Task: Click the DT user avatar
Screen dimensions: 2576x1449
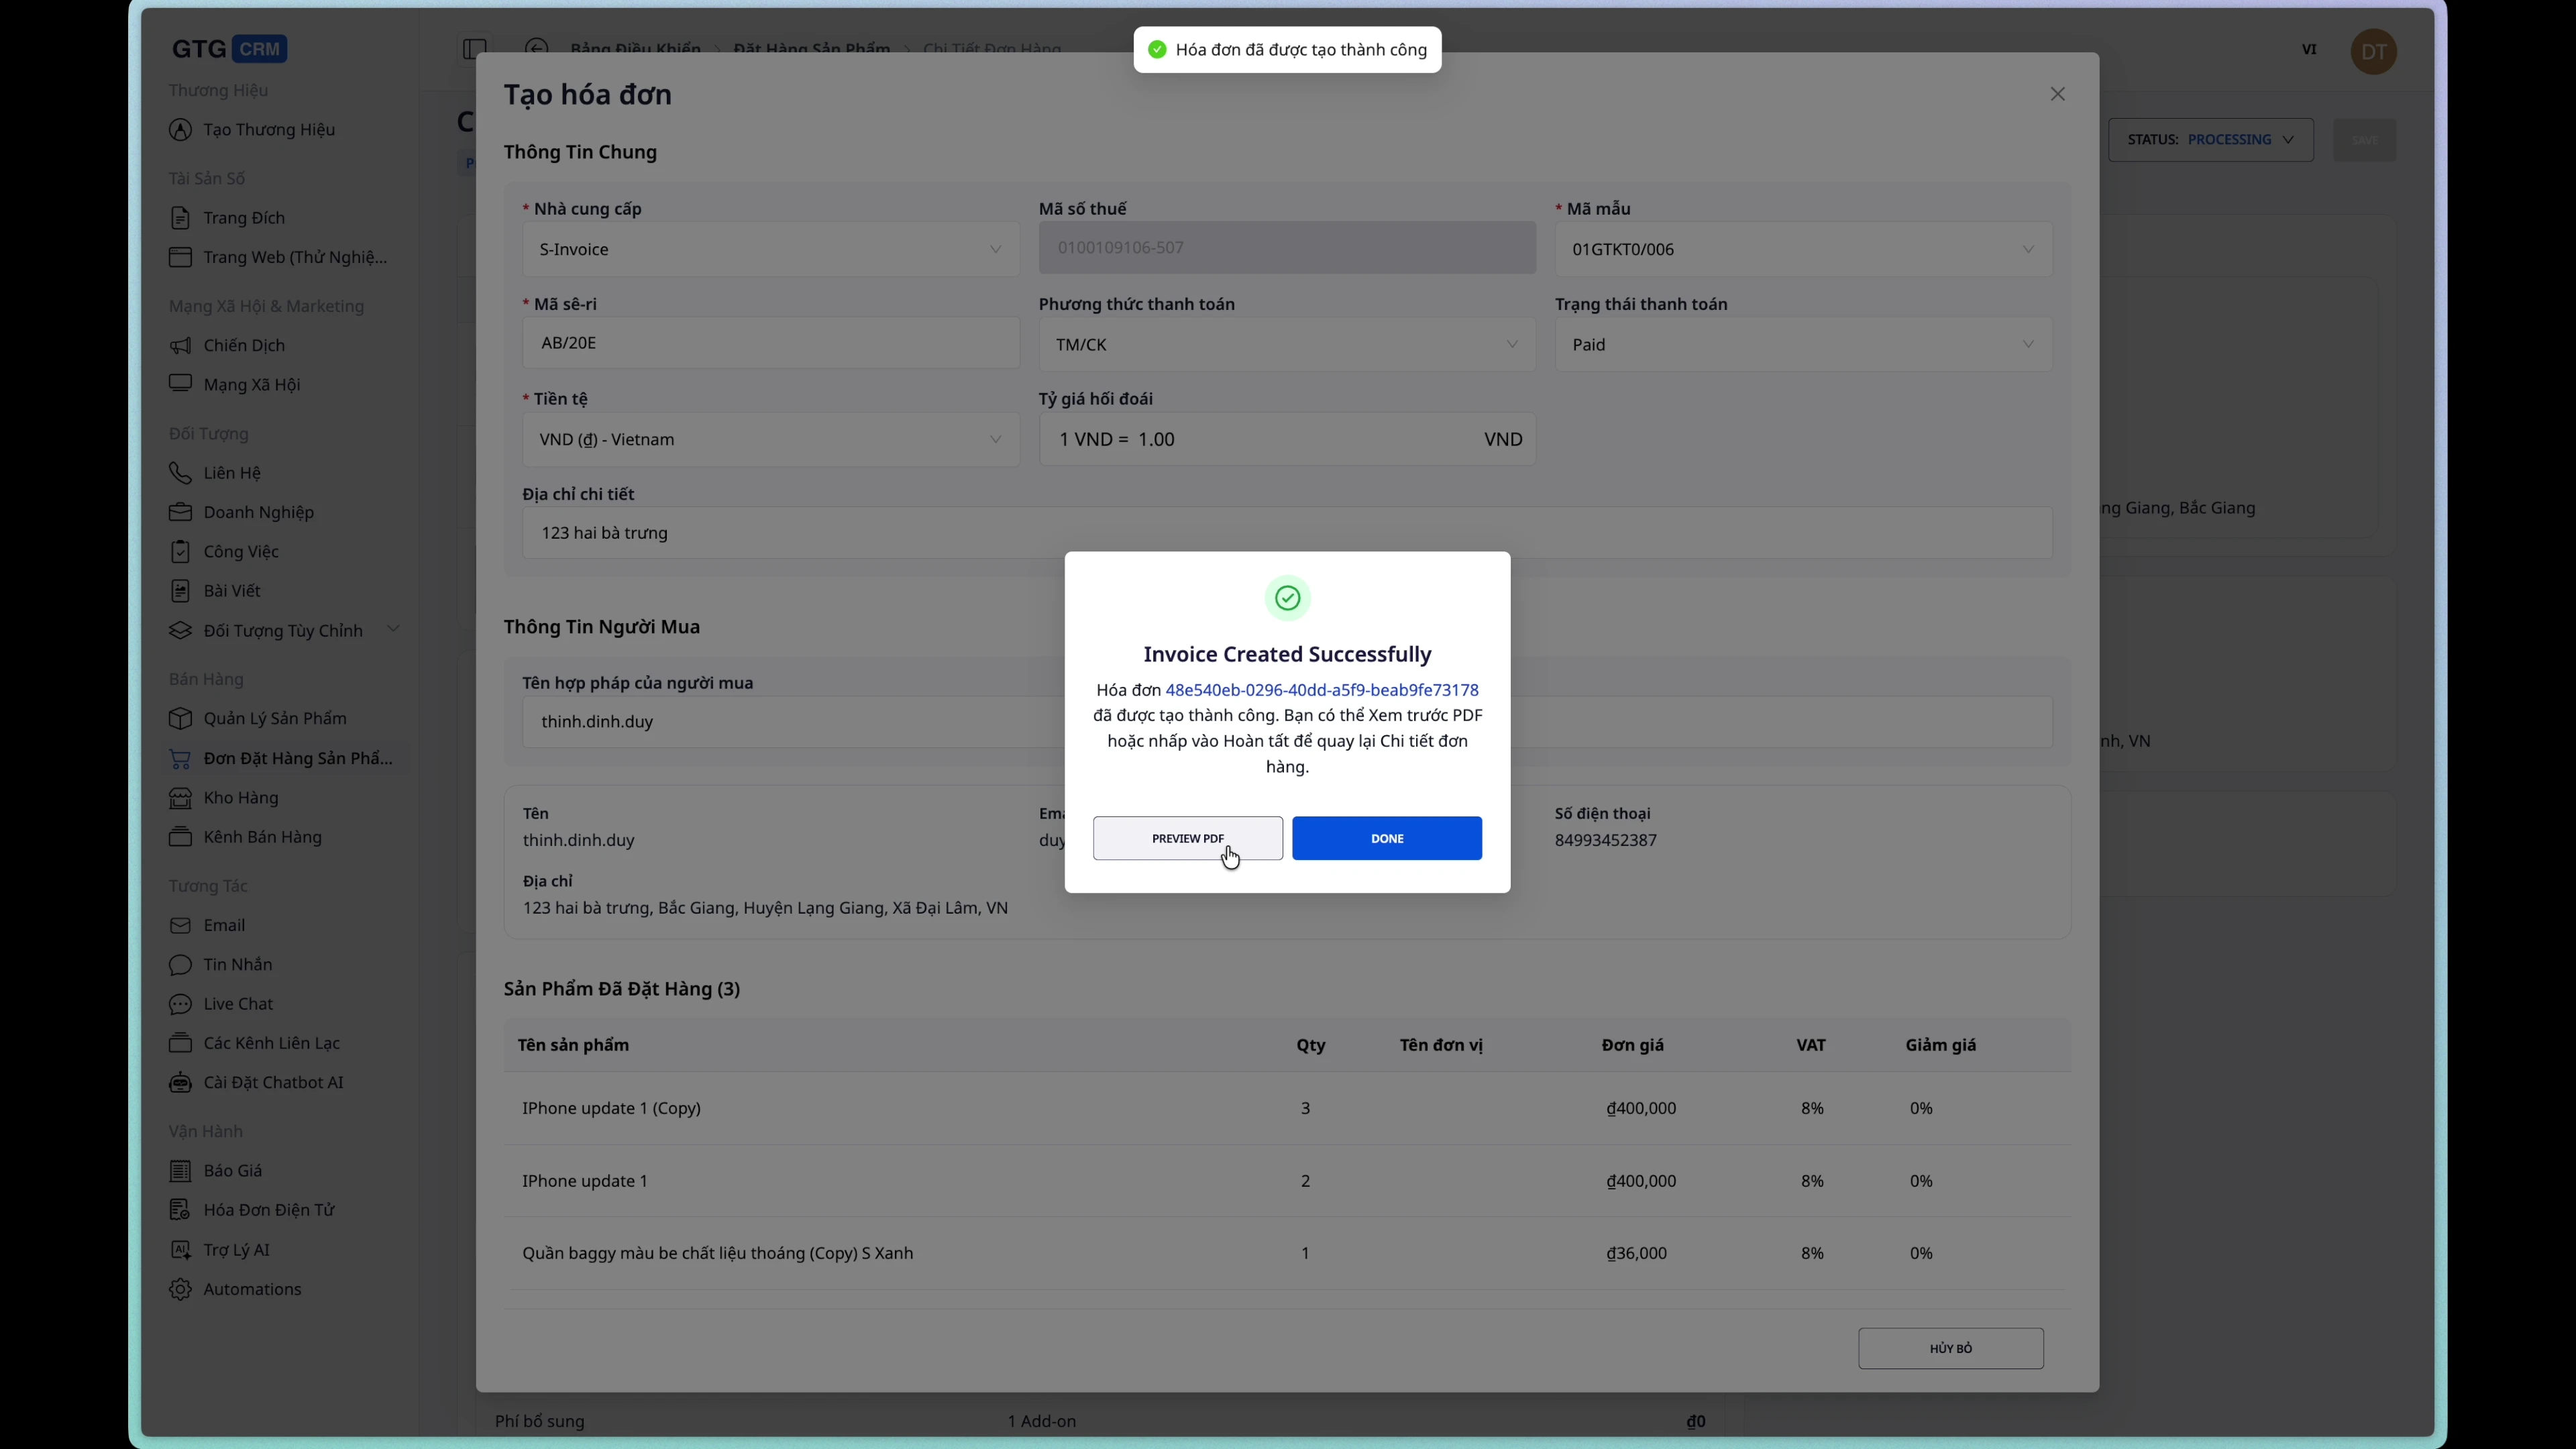Action: point(2374,51)
